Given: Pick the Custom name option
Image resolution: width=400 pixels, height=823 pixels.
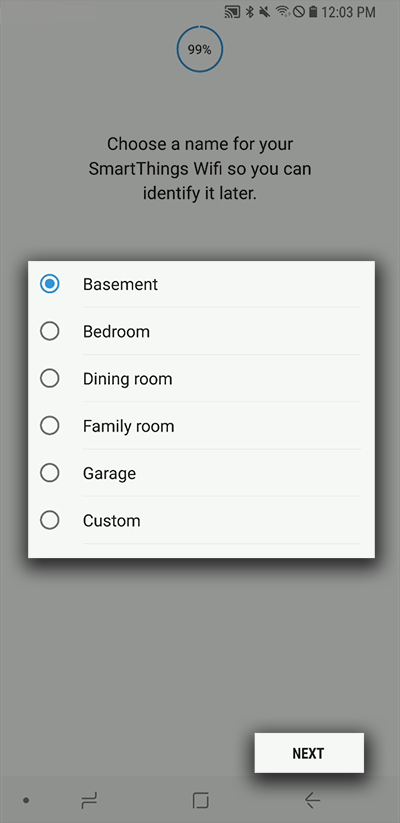Looking at the screenshot, I should [x=201, y=520].
